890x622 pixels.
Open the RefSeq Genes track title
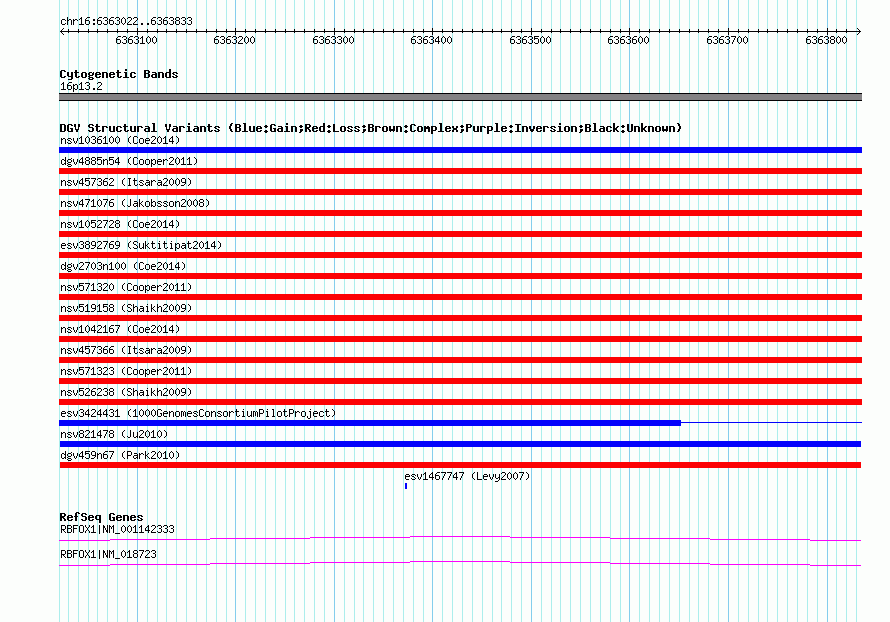[x=101, y=517]
